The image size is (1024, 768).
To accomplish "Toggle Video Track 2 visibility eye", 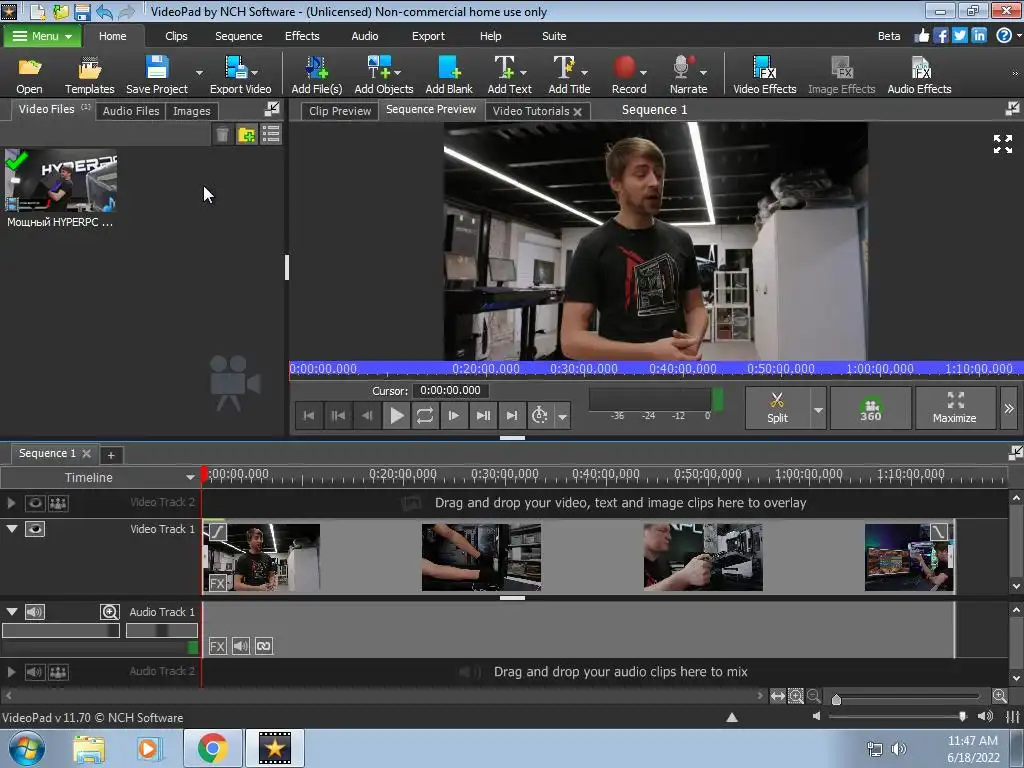I will [x=35, y=503].
